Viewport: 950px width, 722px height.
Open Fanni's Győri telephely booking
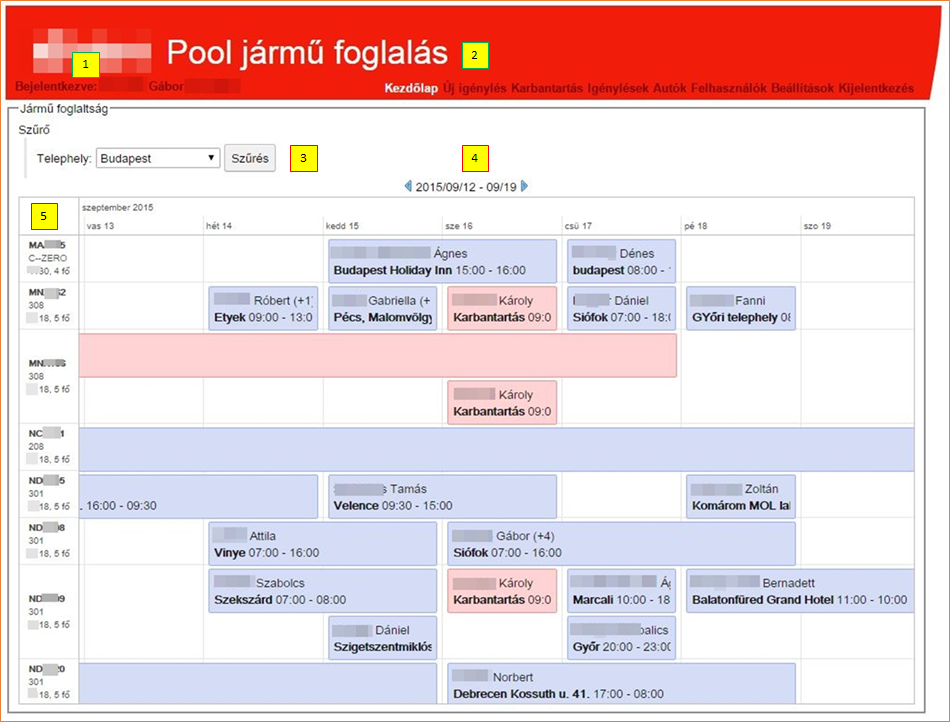(x=740, y=309)
